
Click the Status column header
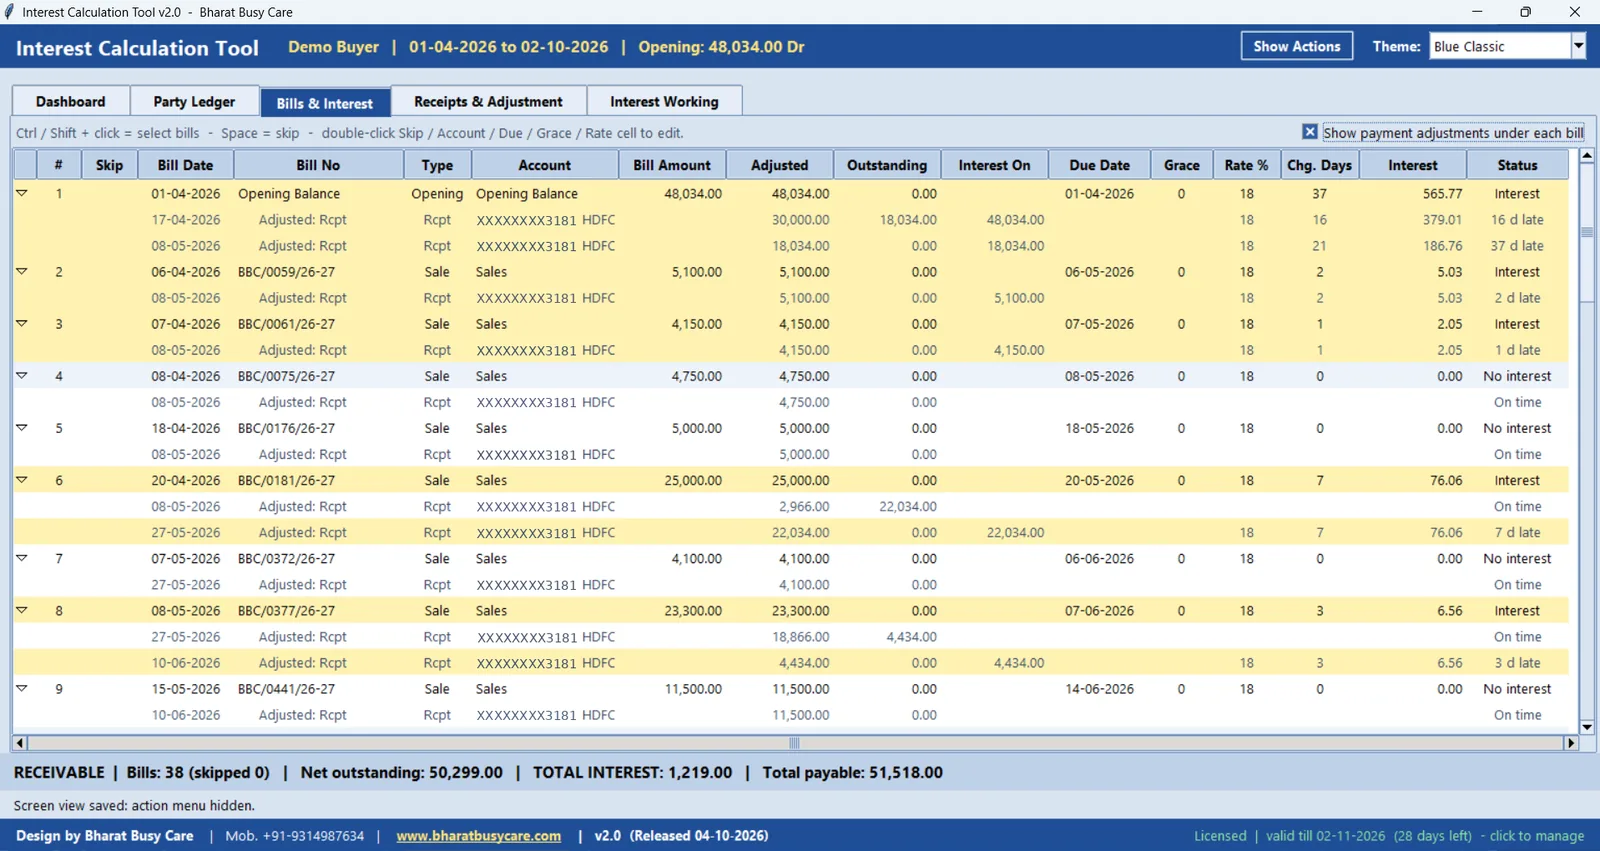click(x=1517, y=165)
